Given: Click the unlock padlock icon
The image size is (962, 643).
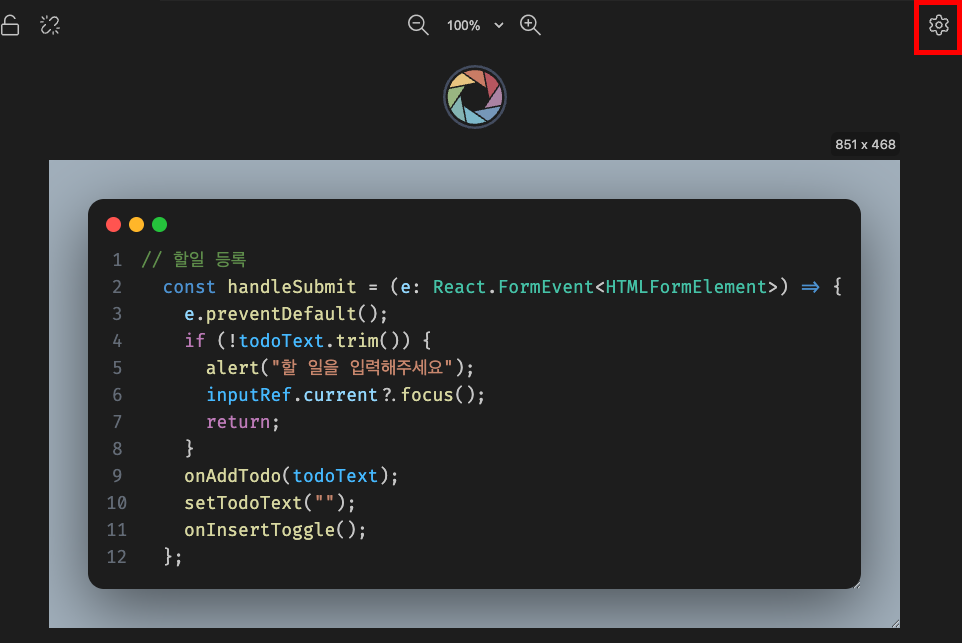Looking at the screenshot, I should [x=10, y=25].
